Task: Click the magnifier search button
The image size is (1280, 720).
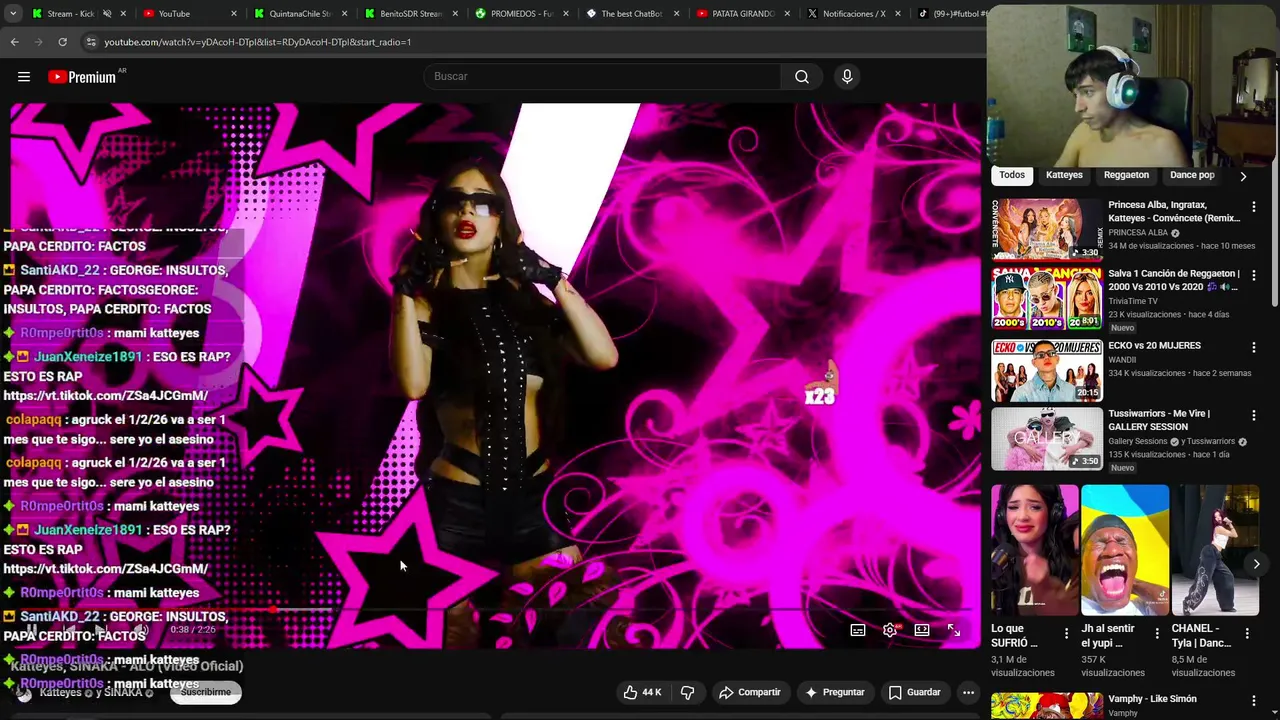Action: [802, 77]
